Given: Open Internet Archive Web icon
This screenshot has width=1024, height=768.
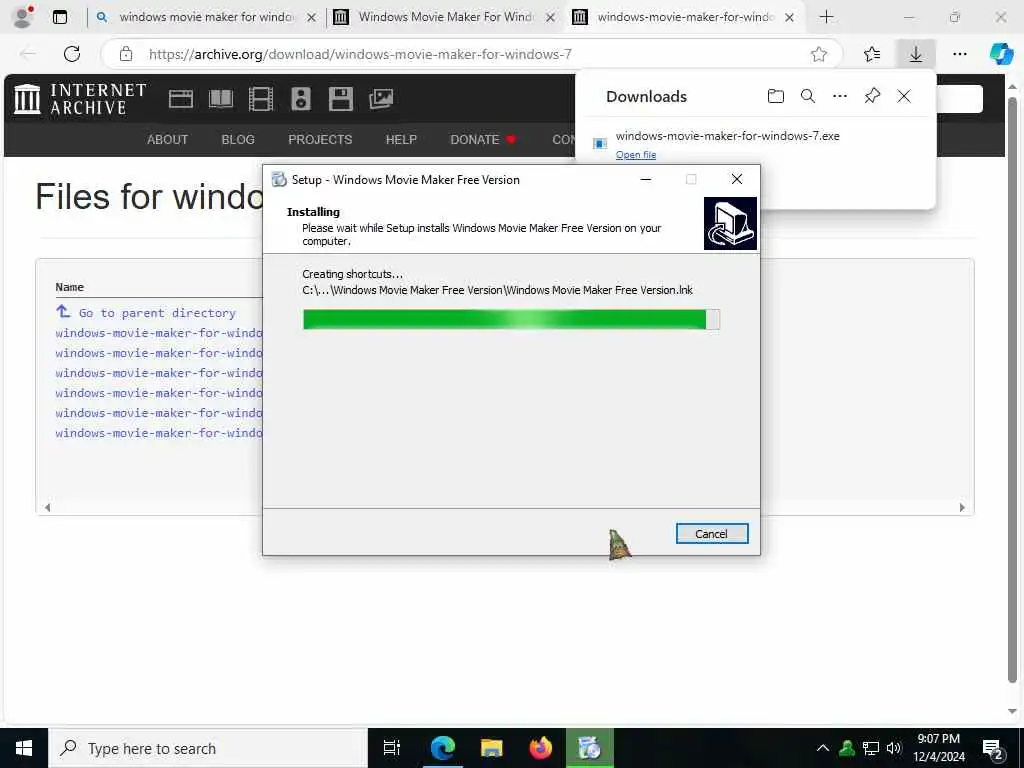Looking at the screenshot, I should point(181,99).
